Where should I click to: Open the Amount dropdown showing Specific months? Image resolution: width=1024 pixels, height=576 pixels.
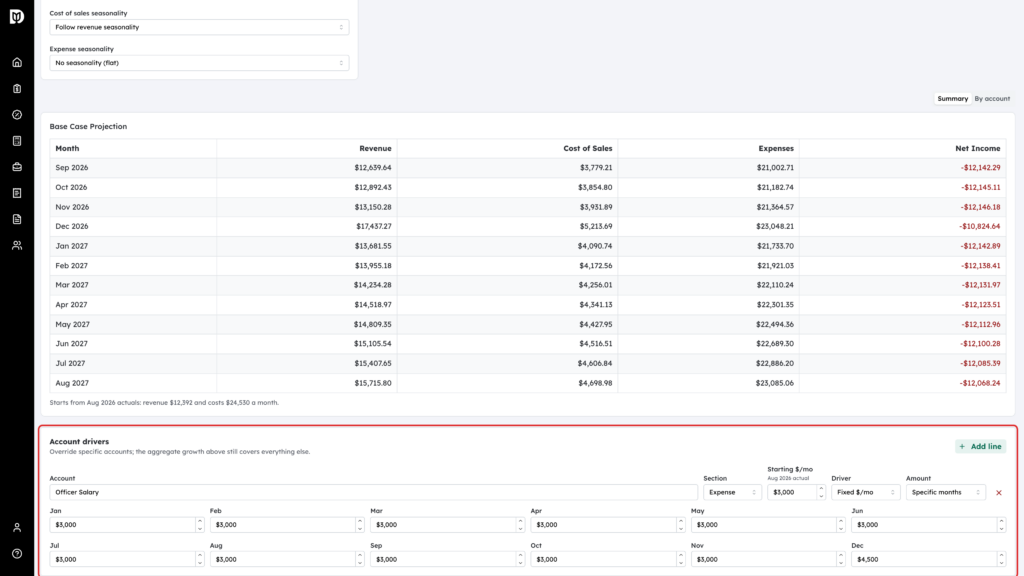pos(946,492)
